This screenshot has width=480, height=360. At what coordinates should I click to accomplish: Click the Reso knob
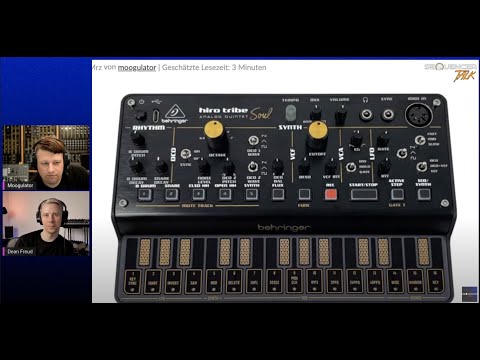(x=304, y=166)
